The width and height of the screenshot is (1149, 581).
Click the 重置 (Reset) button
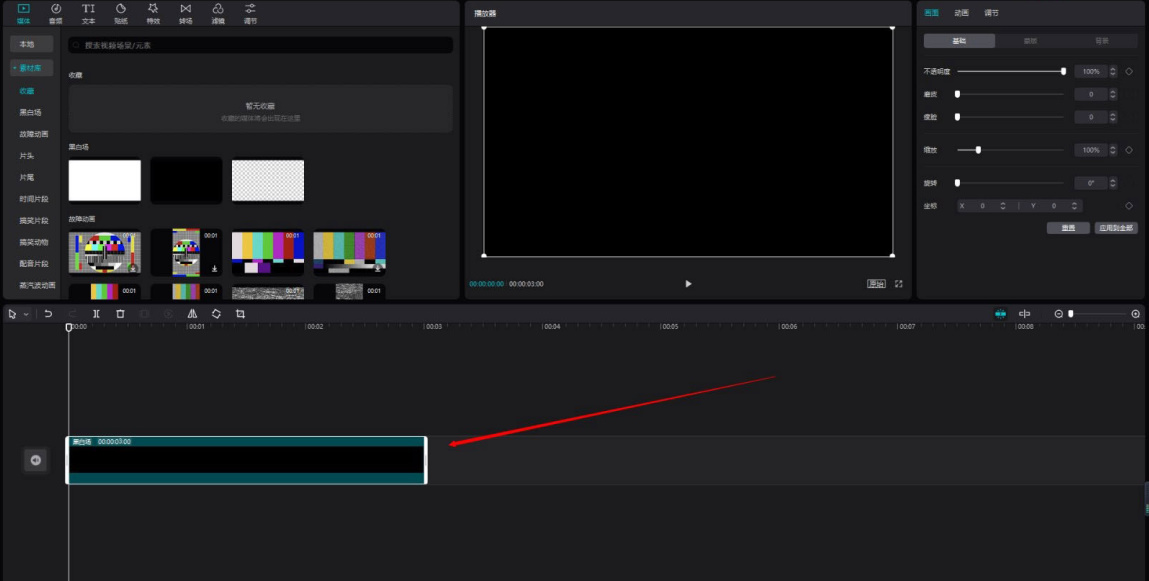tap(1068, 228)
